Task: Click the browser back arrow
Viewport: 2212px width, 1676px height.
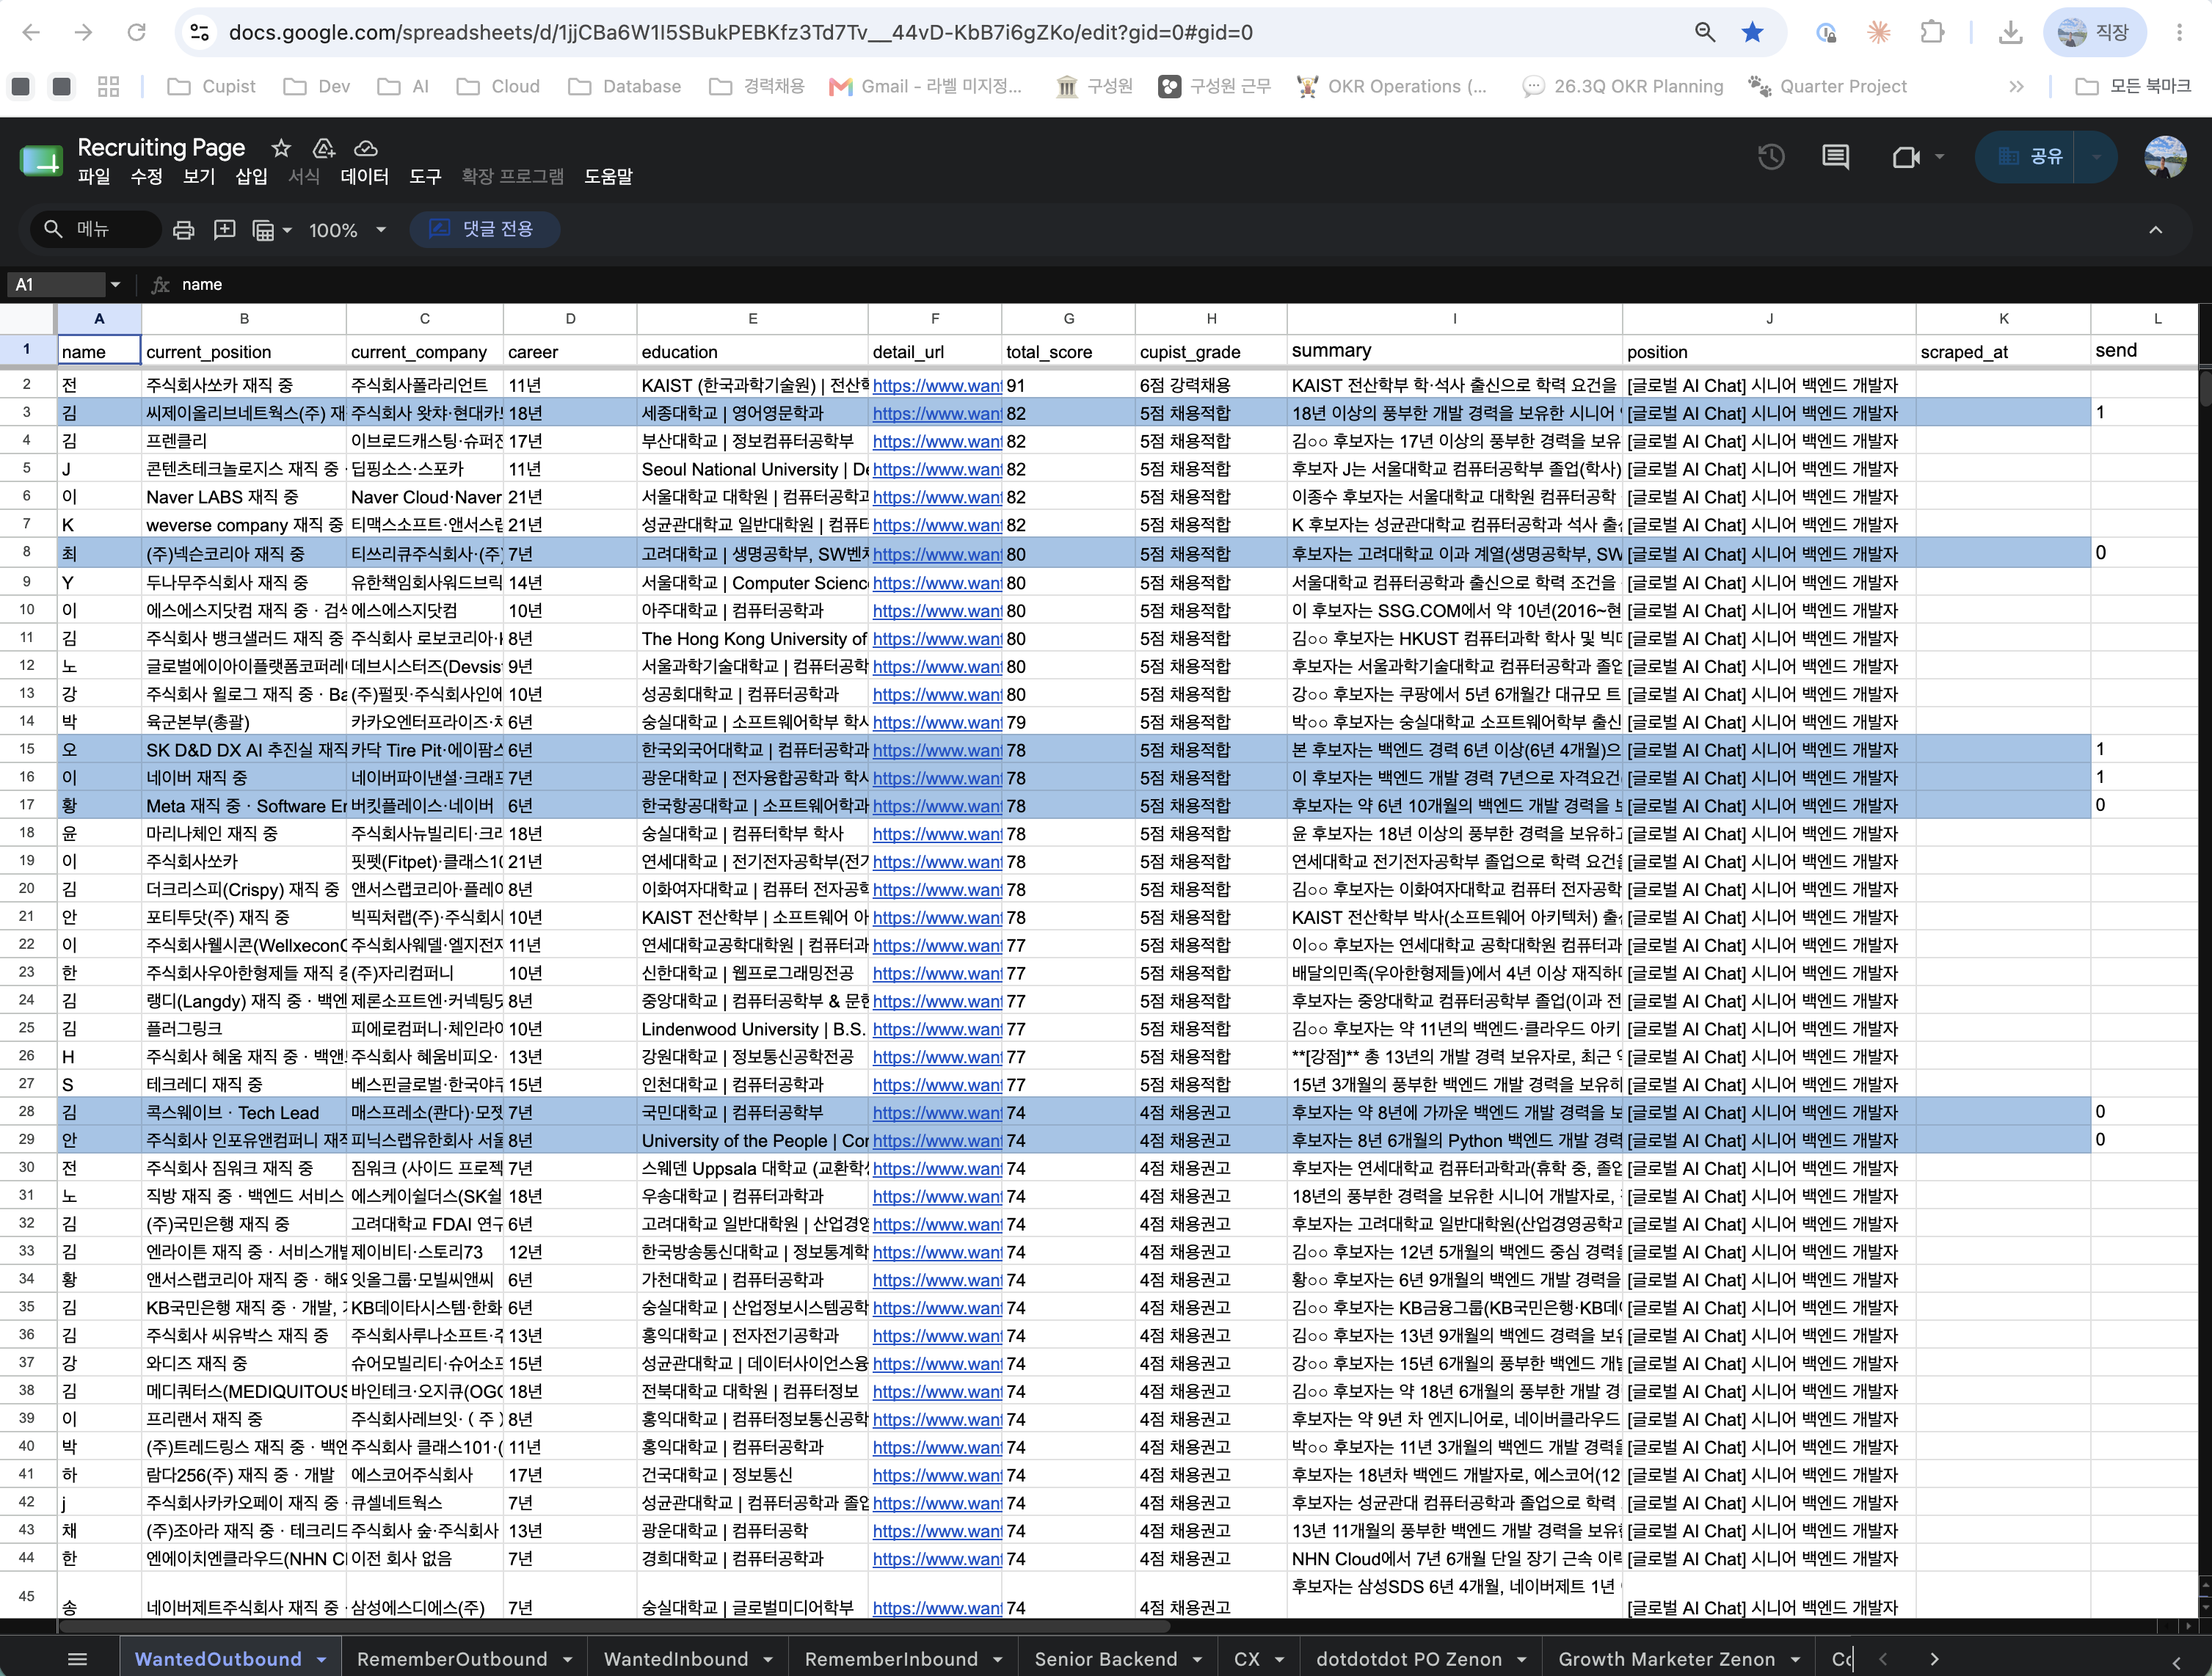Action: 31,32
